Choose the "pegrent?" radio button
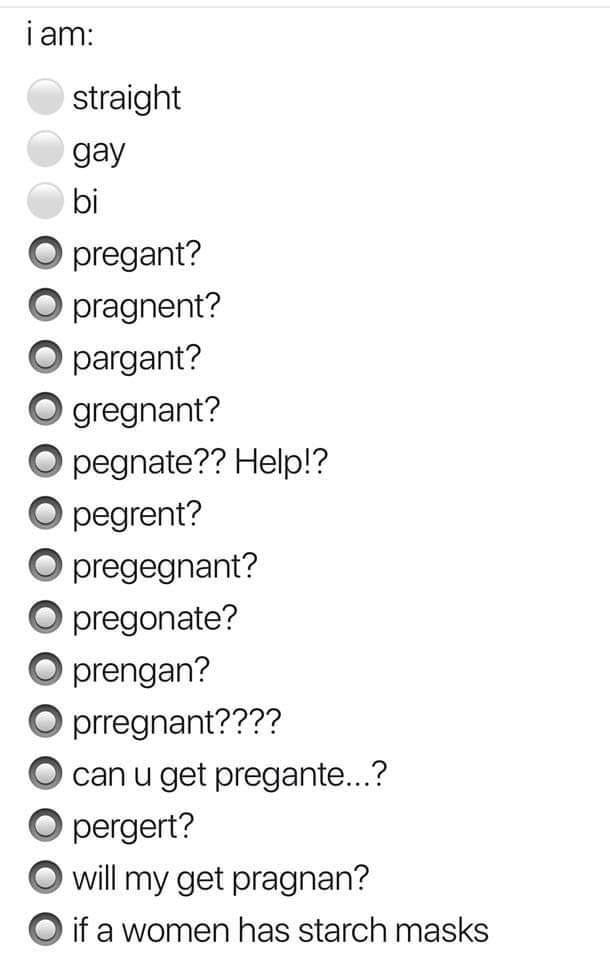 (x=46, y=514)
